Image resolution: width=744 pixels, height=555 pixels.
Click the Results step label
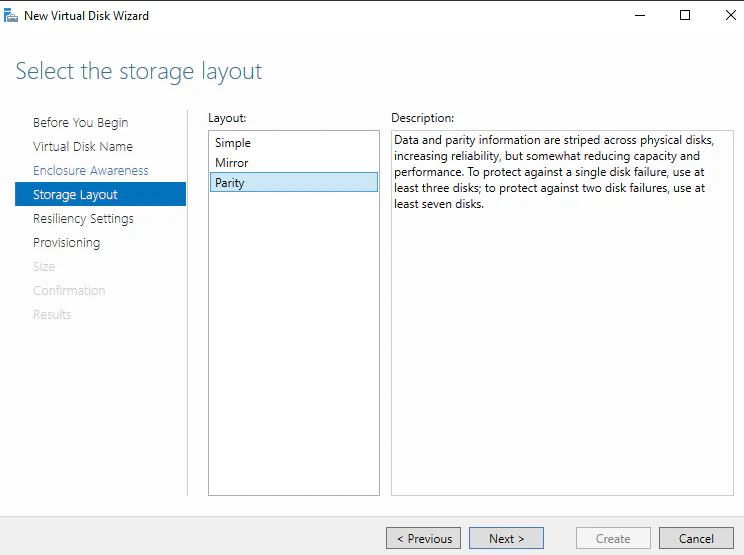click(52, 314)
